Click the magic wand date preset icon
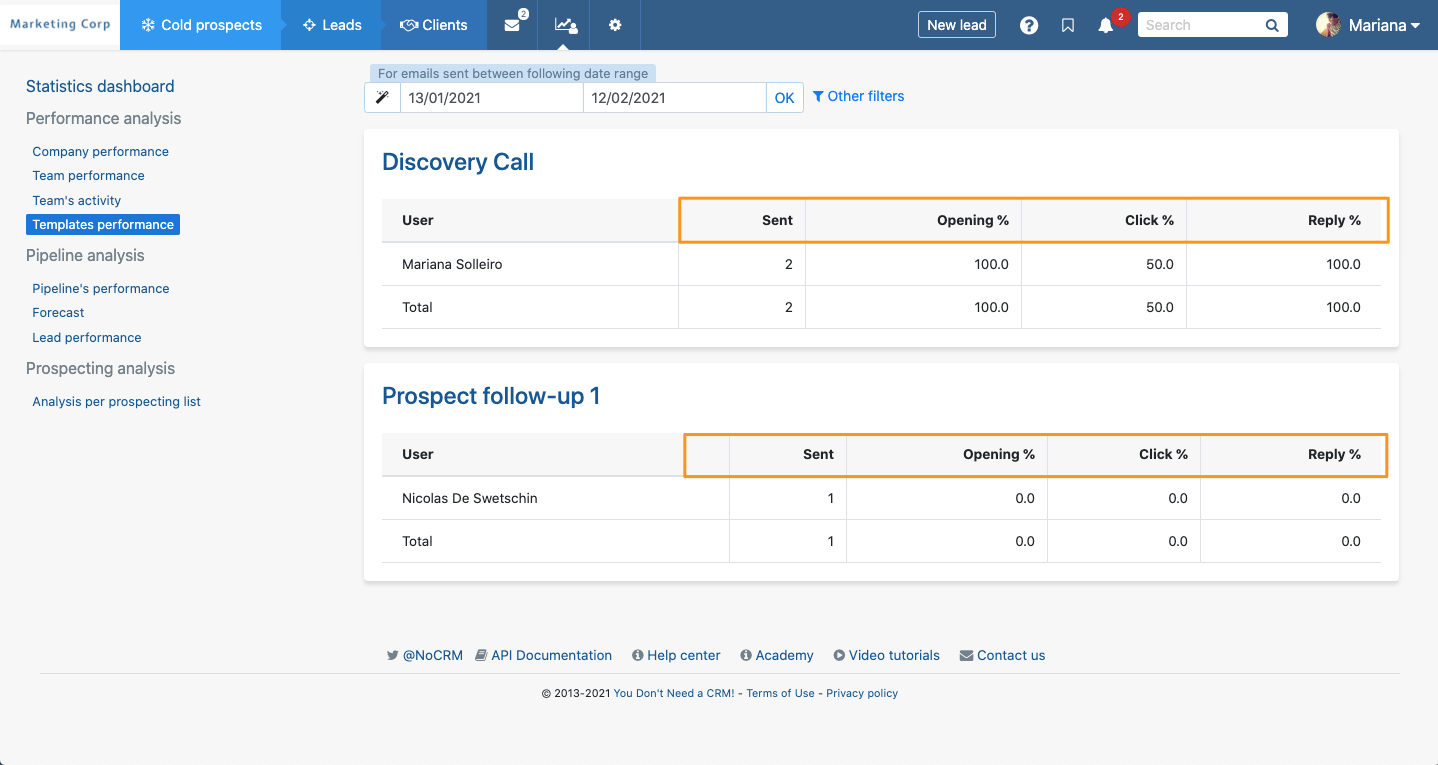 click(382, 97)
